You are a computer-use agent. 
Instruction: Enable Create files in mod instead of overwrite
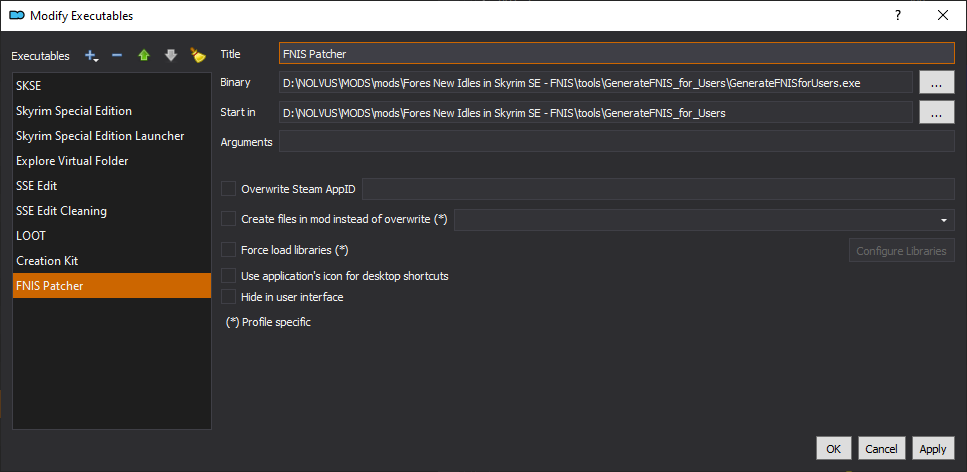click(x=229, y=219)
